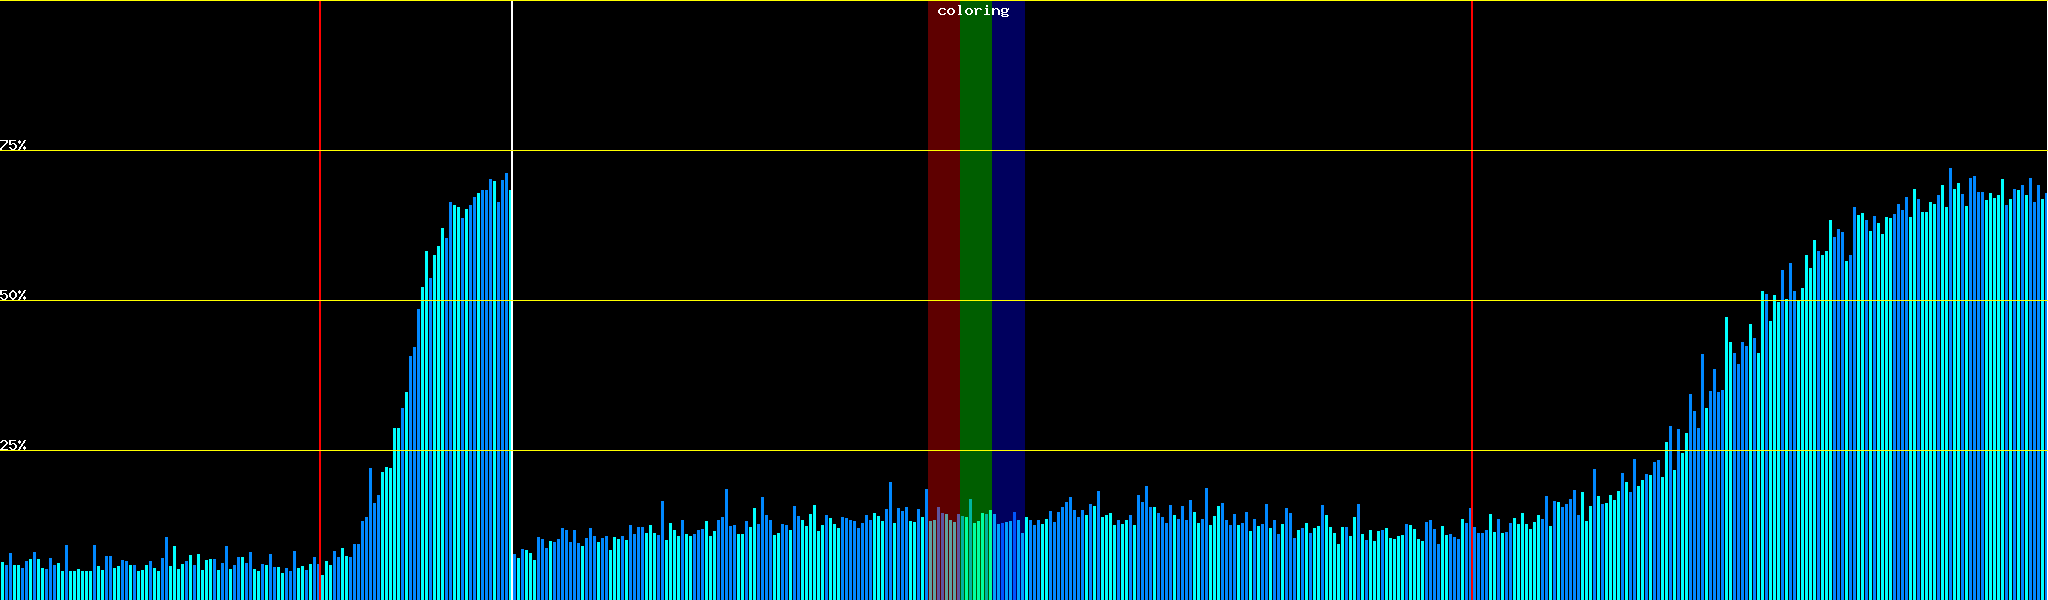Click the last histogram bar at the far right
Viewport: 2048px width, 600px height.
[2045, 400]
